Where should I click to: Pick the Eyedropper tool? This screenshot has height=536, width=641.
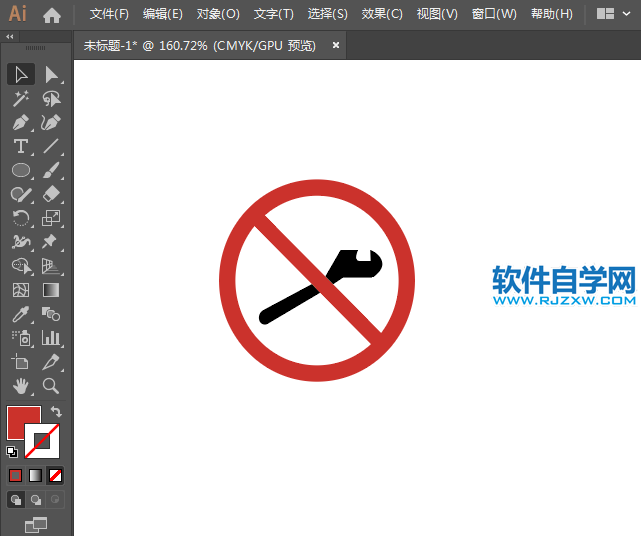[21, 314]
